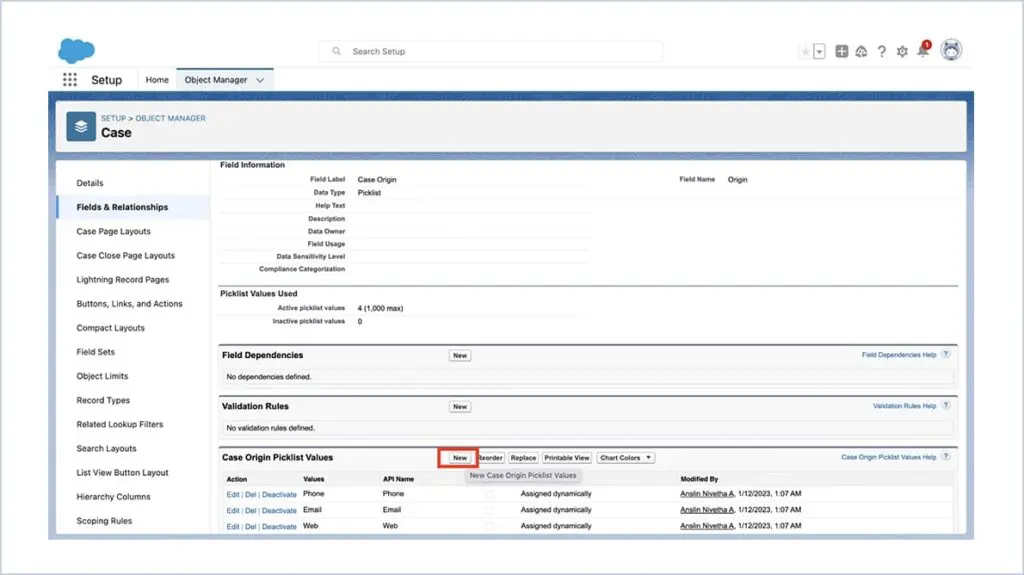Toggle the default checkbox in Phone row
Viewport: 1024px width, 575px height.
tap(489, 495)
